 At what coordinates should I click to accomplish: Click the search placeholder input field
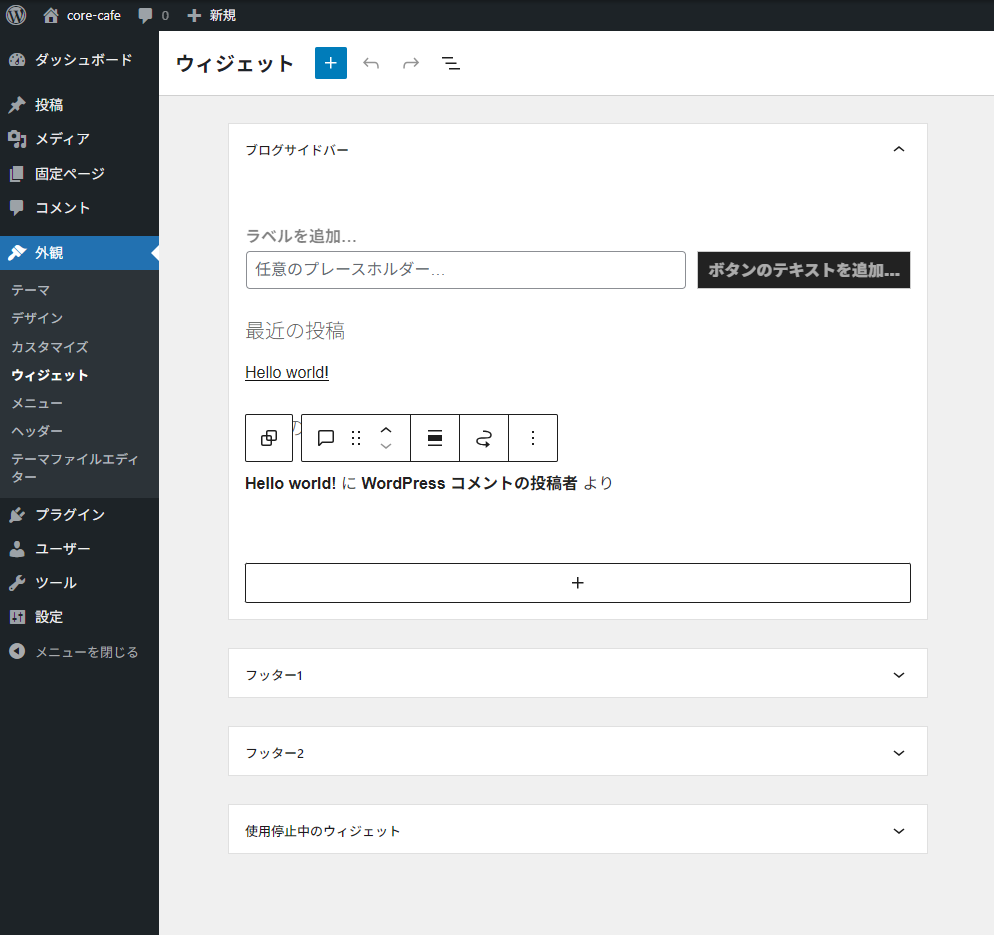point(465,270)
